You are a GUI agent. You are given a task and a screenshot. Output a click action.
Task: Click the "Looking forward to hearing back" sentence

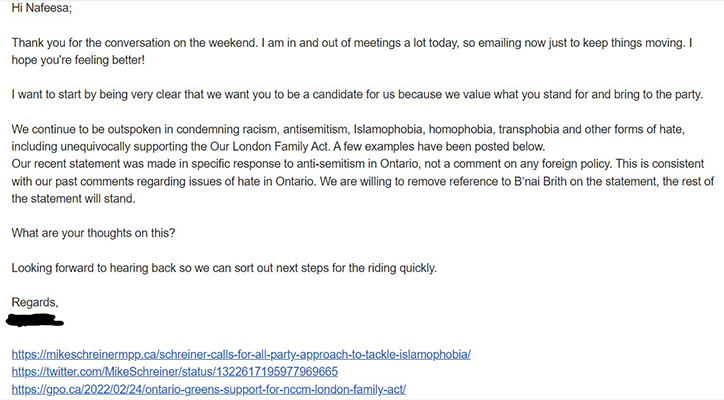224,268
